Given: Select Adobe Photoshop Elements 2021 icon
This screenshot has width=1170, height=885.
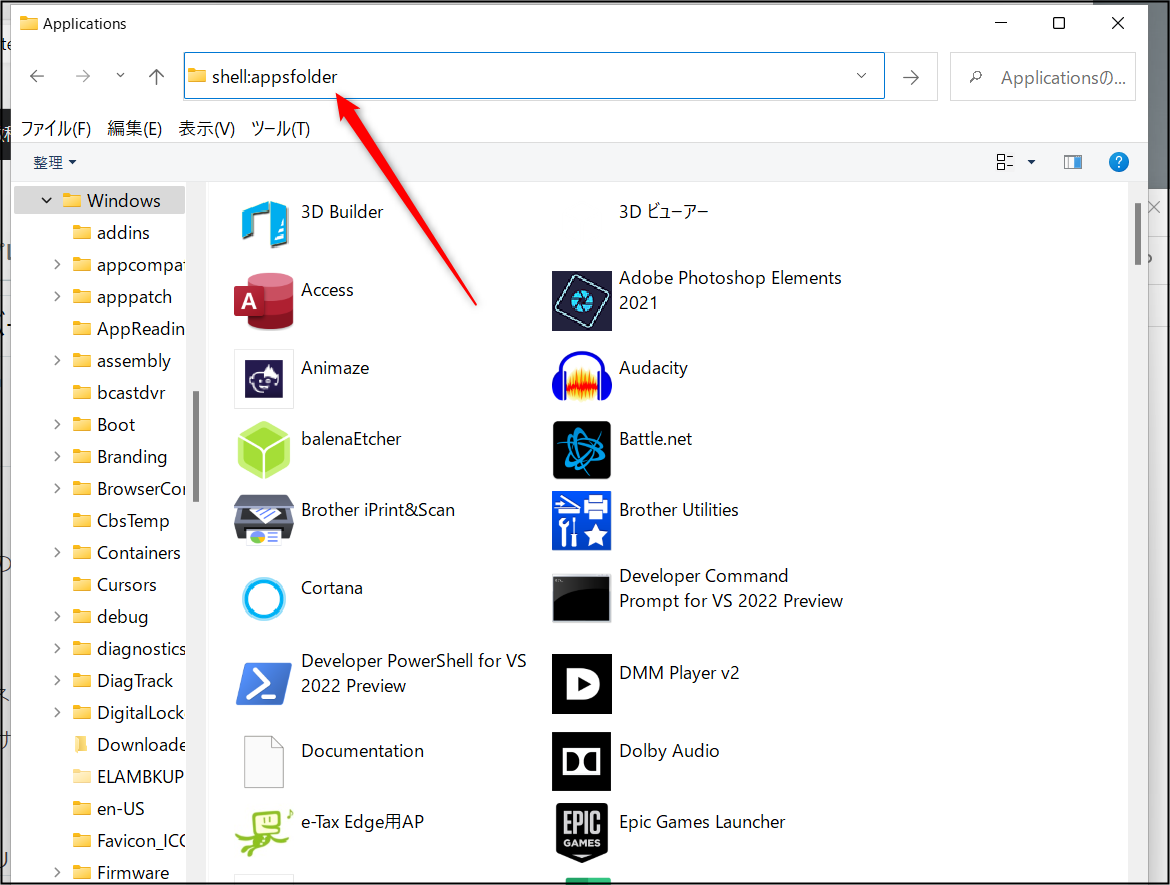Looking at the screenshot, I should click(x=582, y=301).
